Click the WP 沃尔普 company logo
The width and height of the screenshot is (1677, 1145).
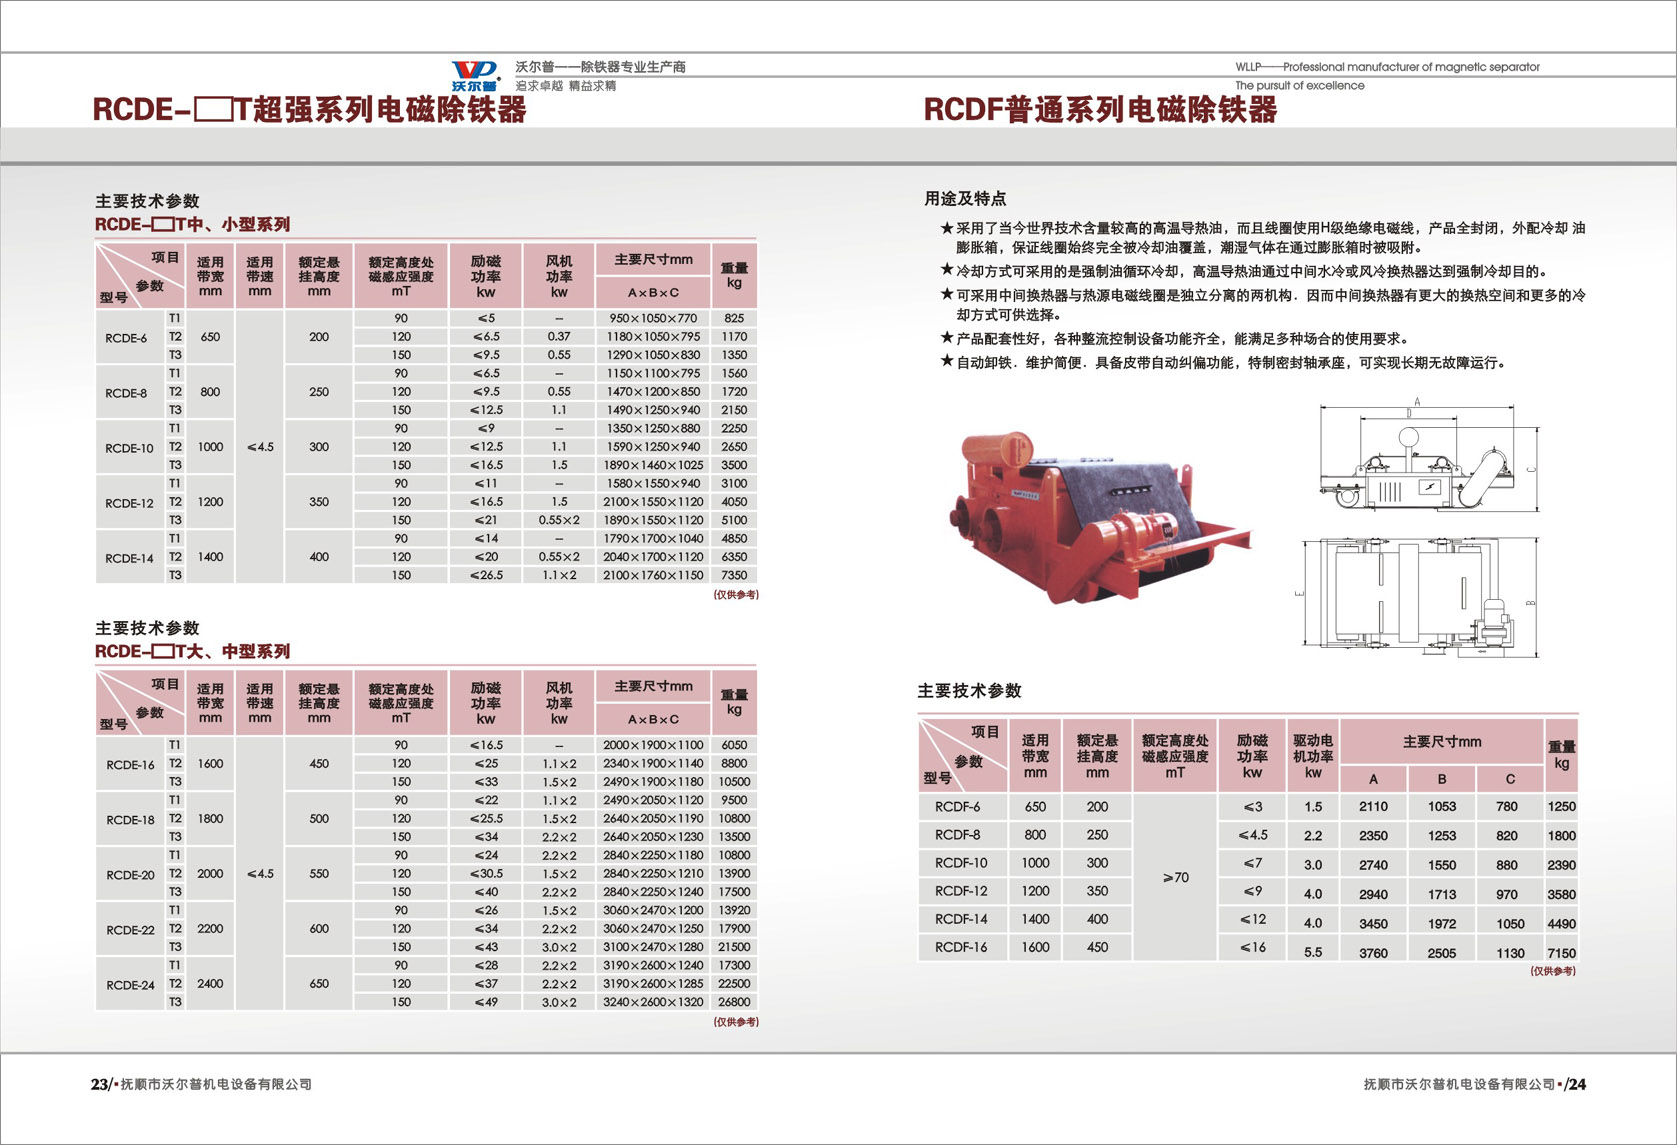click(x=475, y=75)
